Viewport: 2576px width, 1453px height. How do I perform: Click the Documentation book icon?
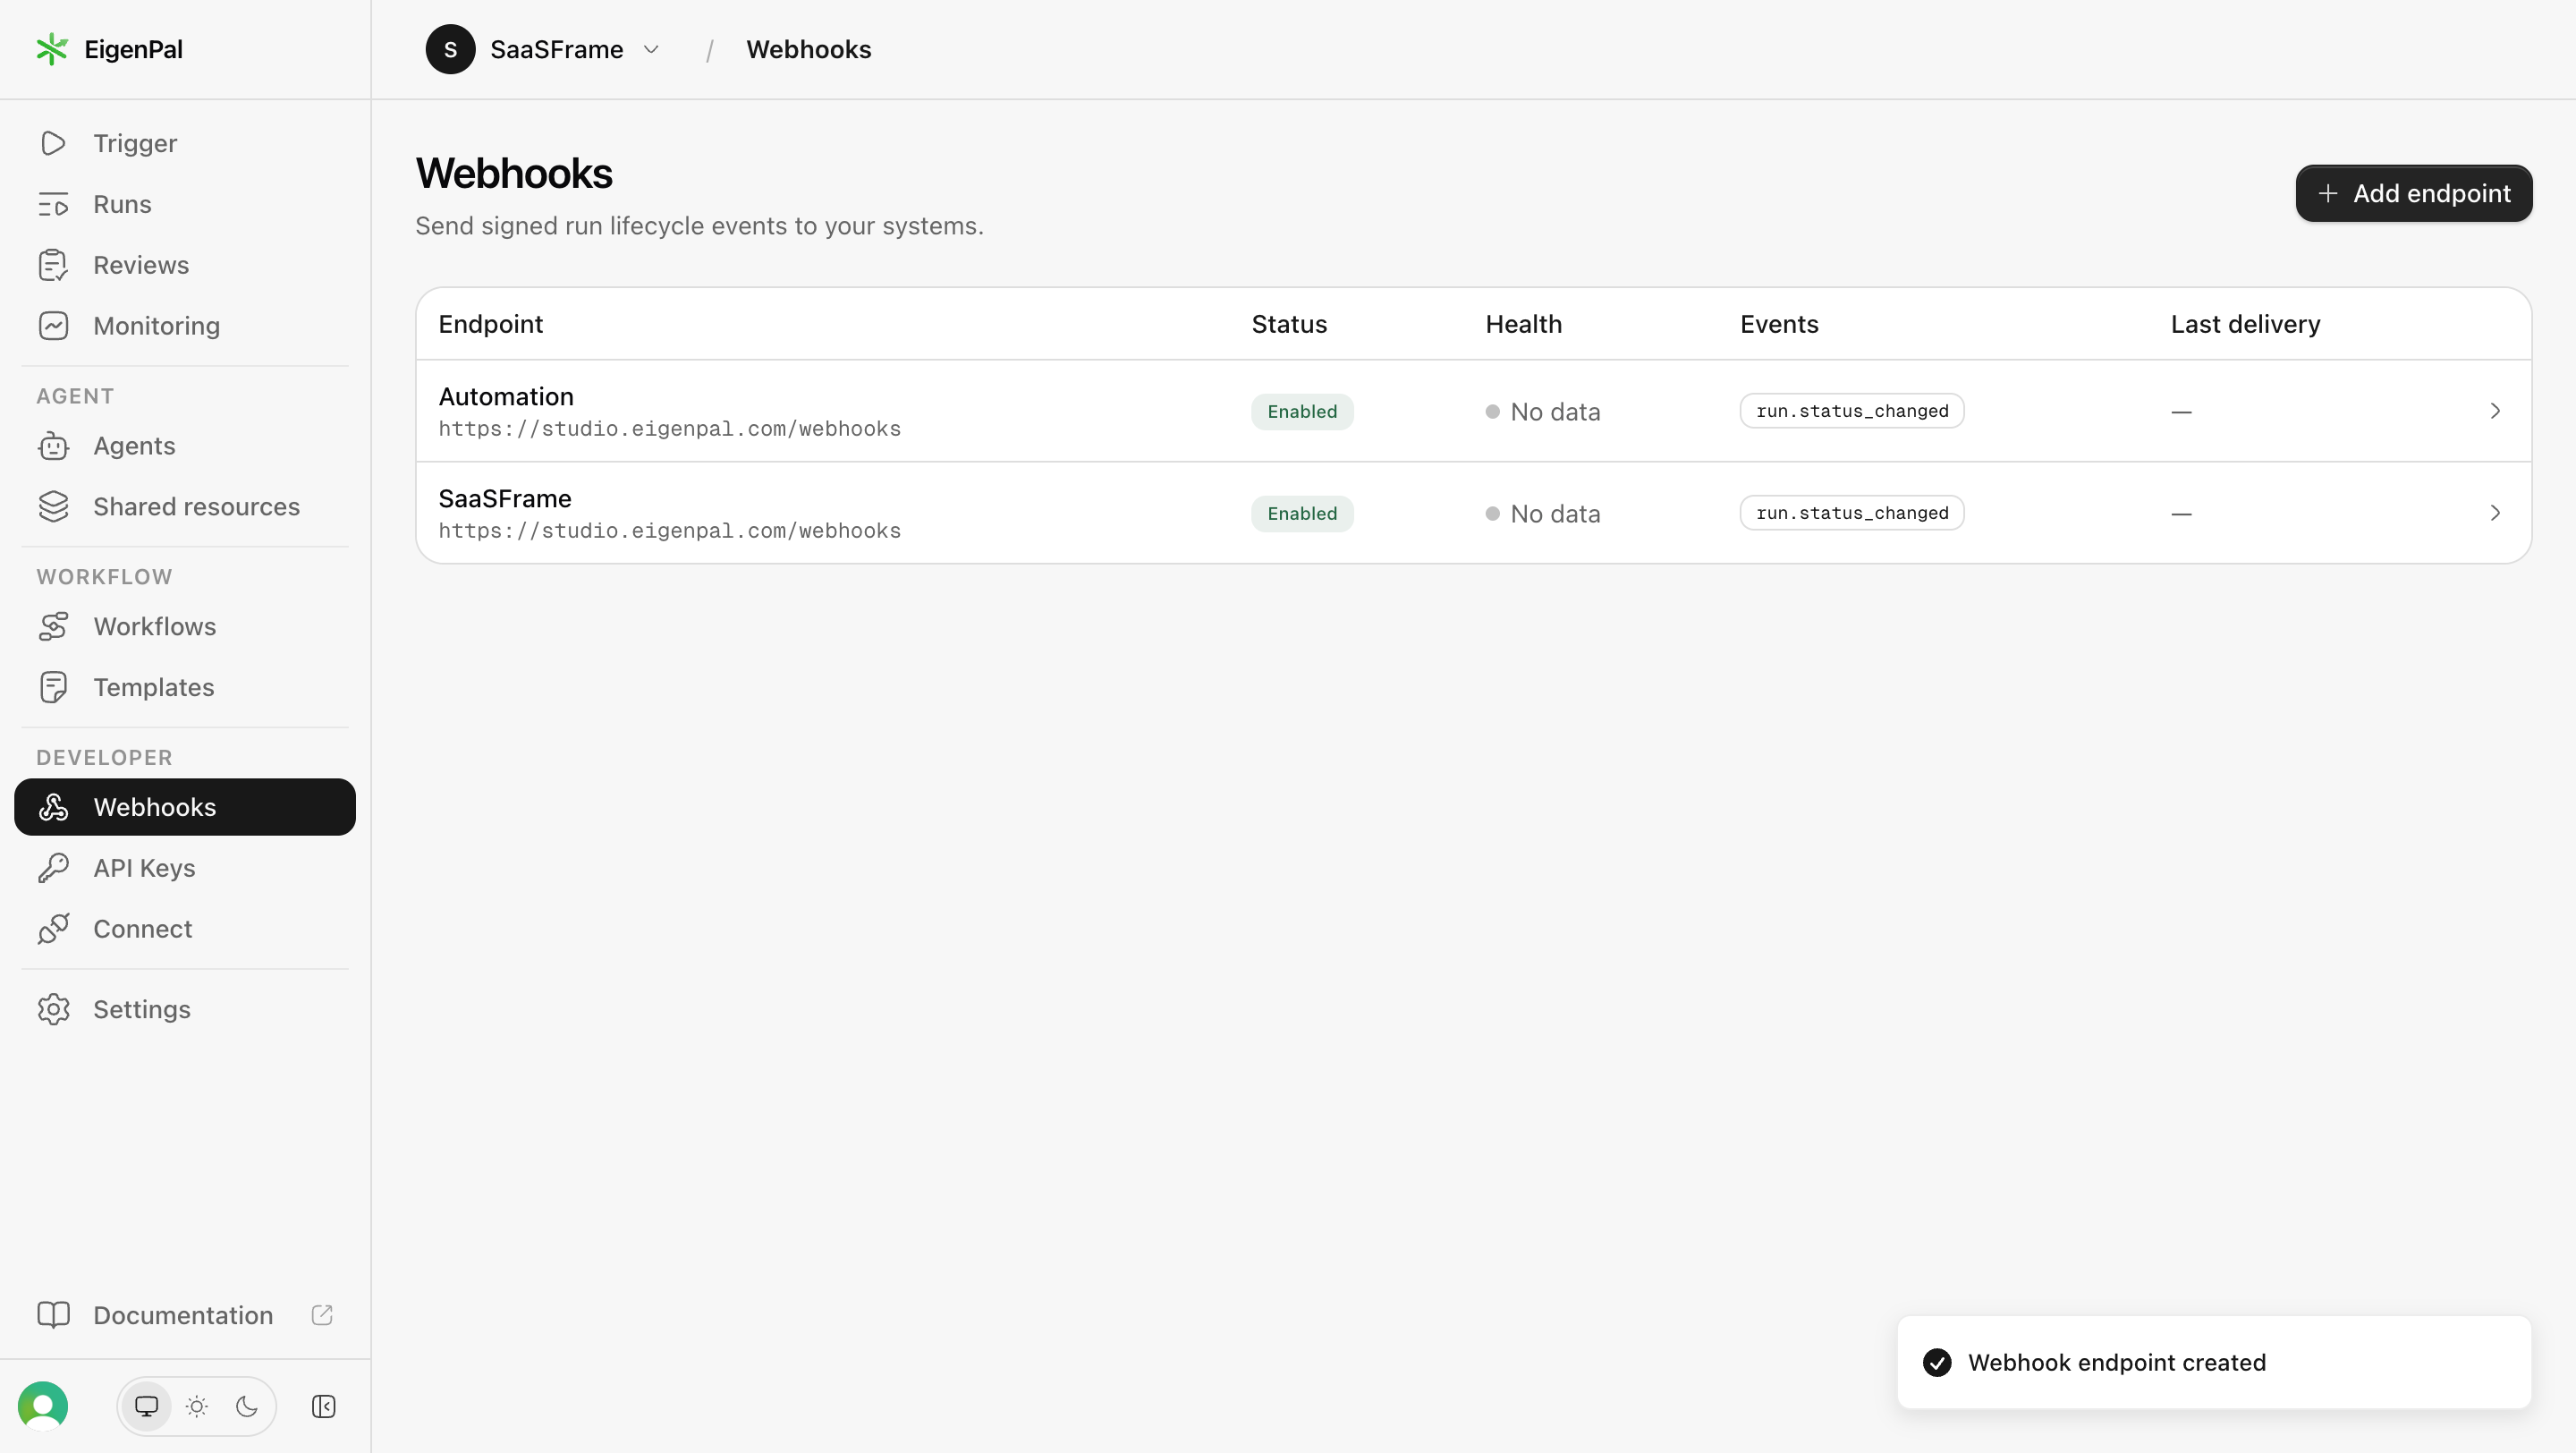click(x=53, y=1315)
